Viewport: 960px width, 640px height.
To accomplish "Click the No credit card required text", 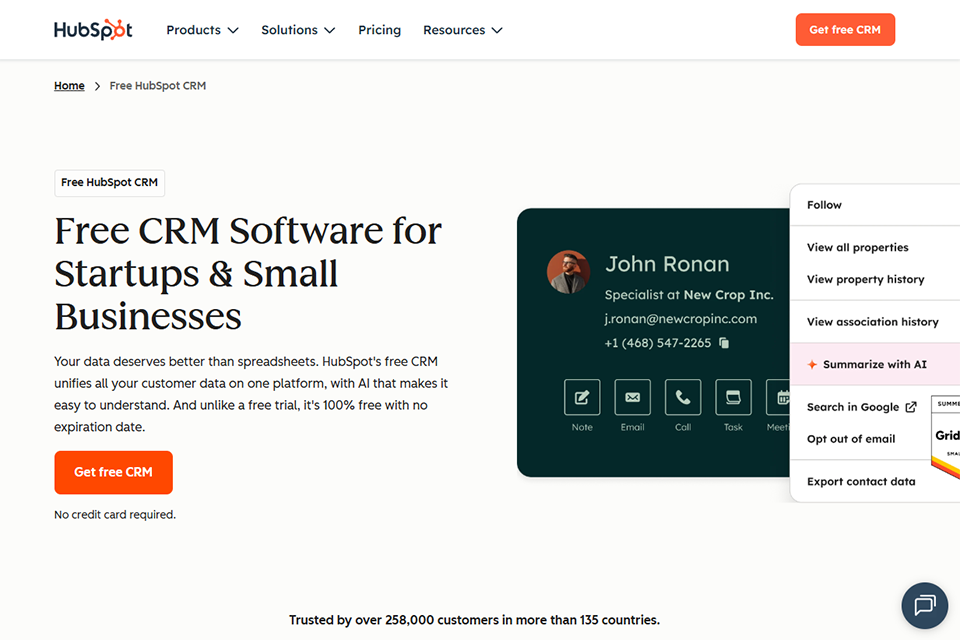I will [115, 514].
